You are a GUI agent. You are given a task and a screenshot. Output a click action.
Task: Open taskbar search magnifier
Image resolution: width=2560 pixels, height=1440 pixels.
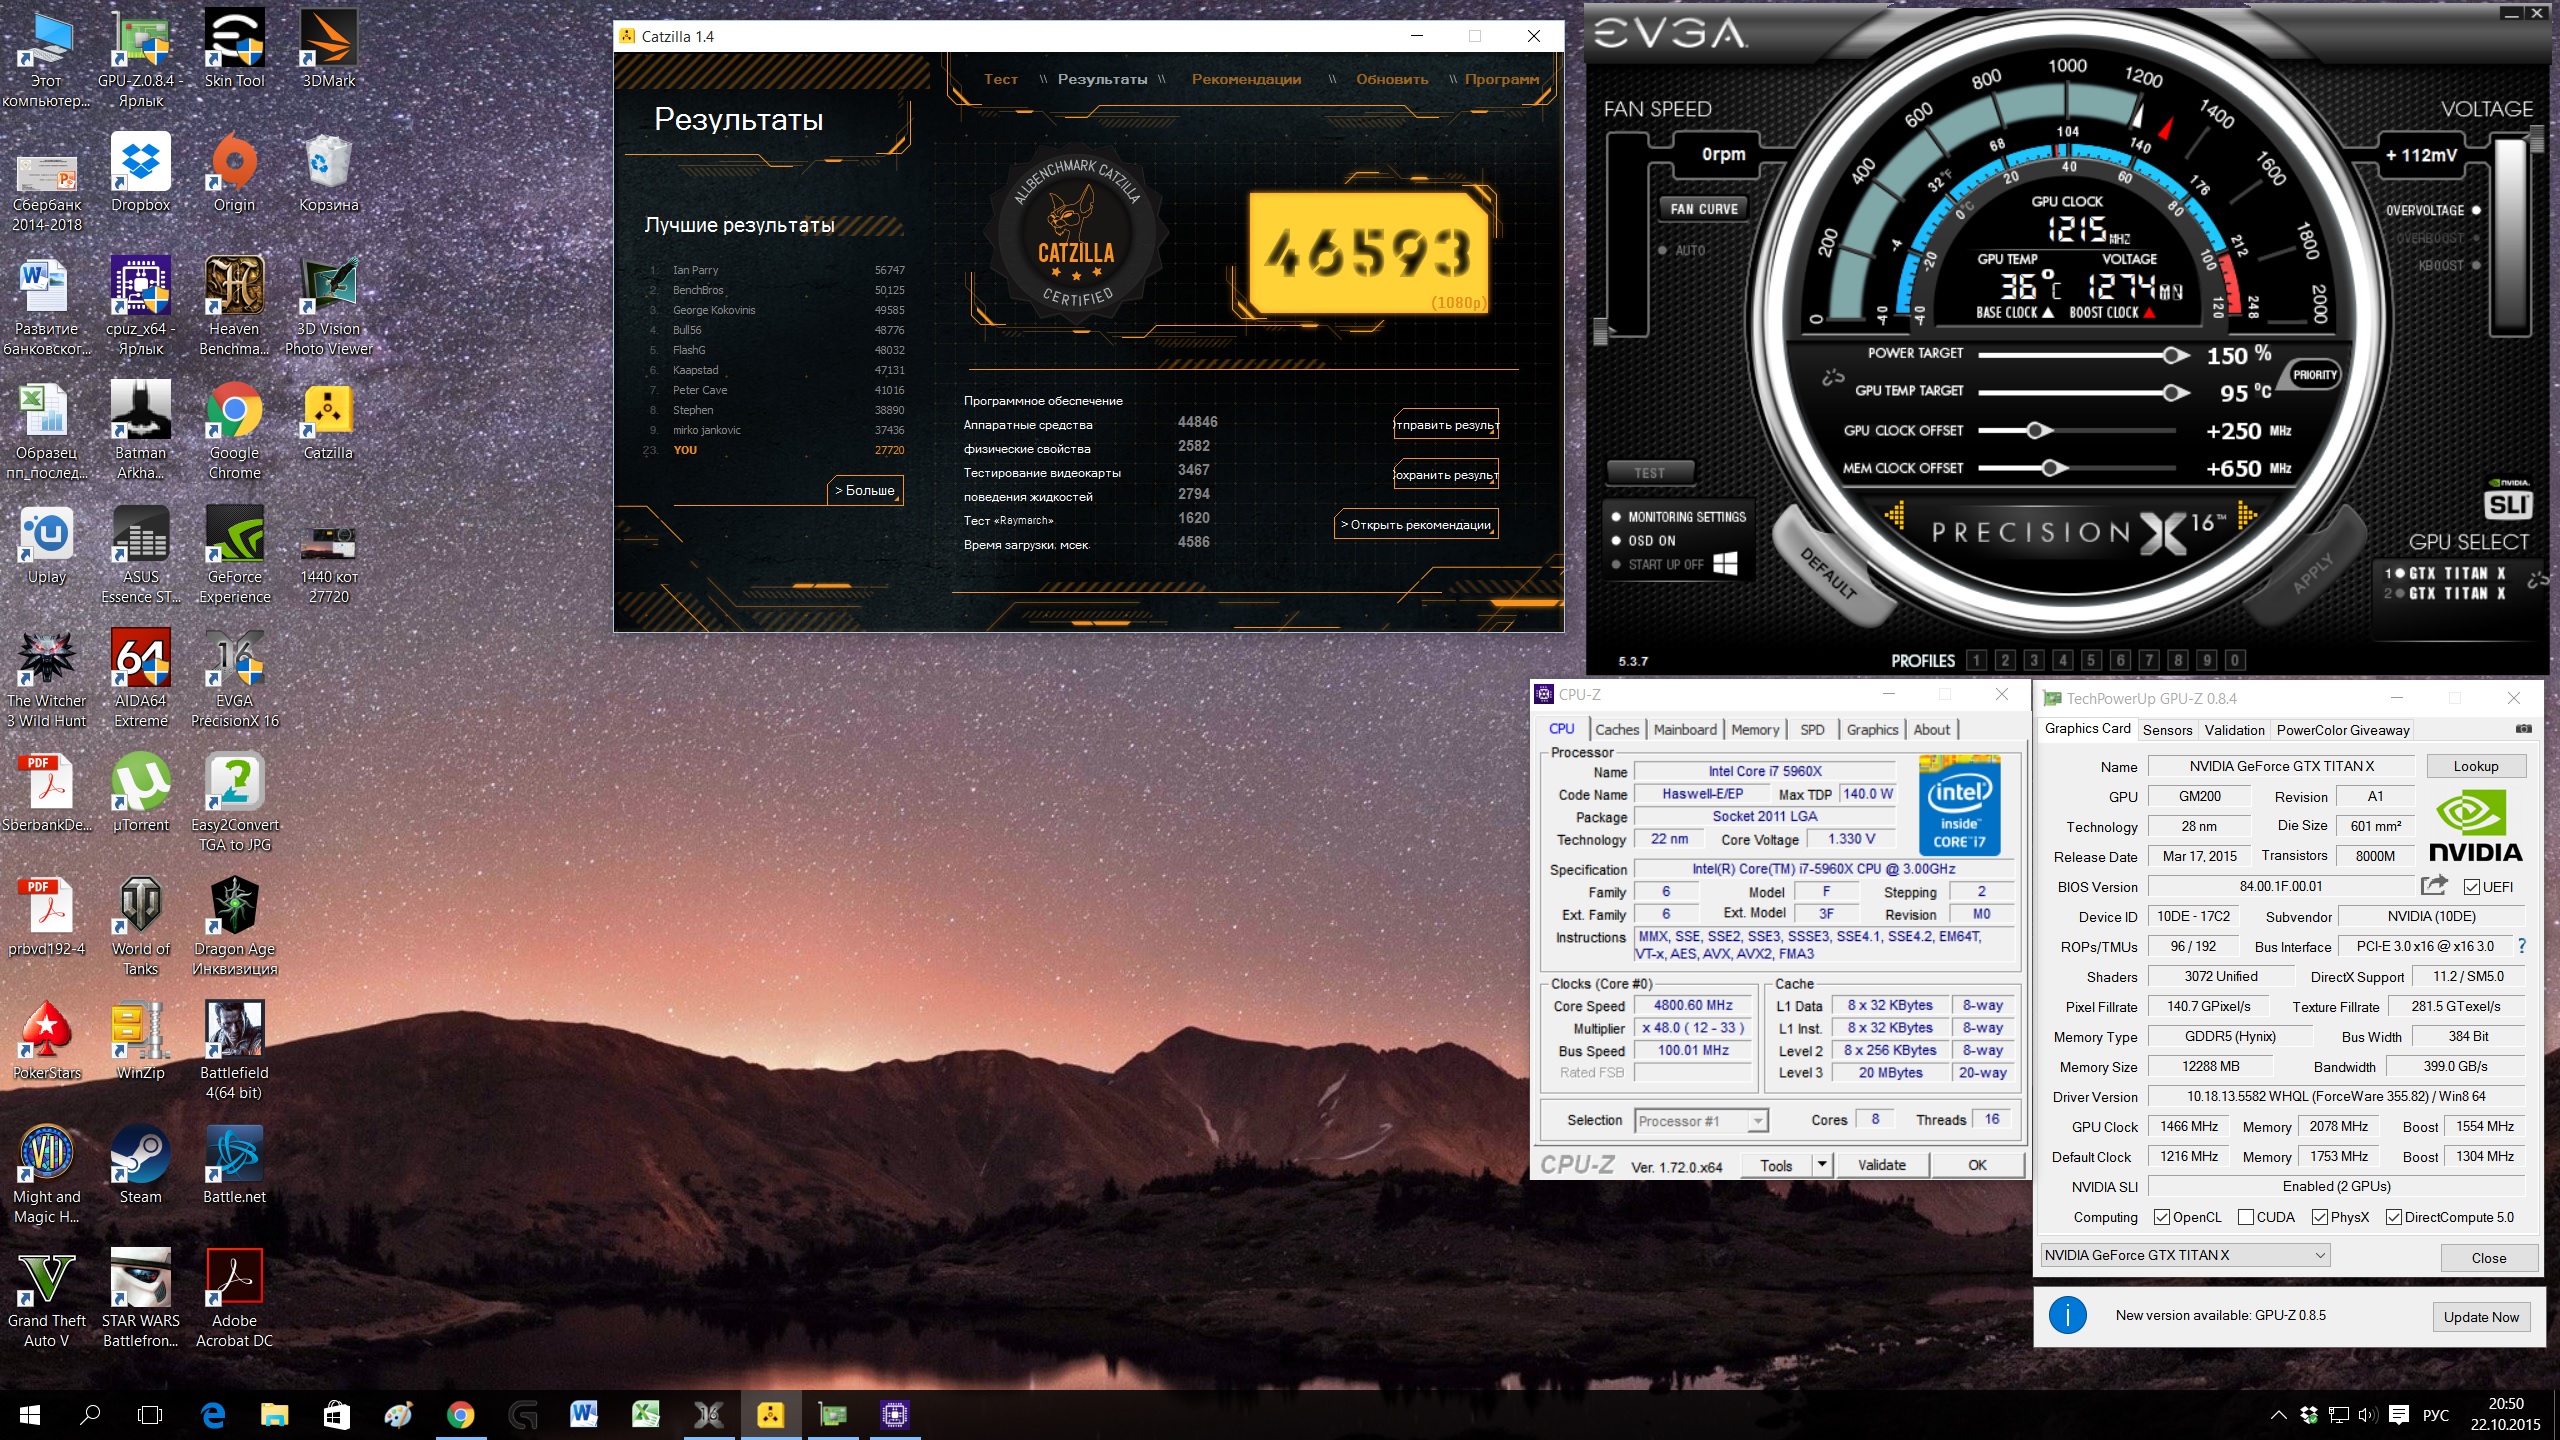(90, 1414)
